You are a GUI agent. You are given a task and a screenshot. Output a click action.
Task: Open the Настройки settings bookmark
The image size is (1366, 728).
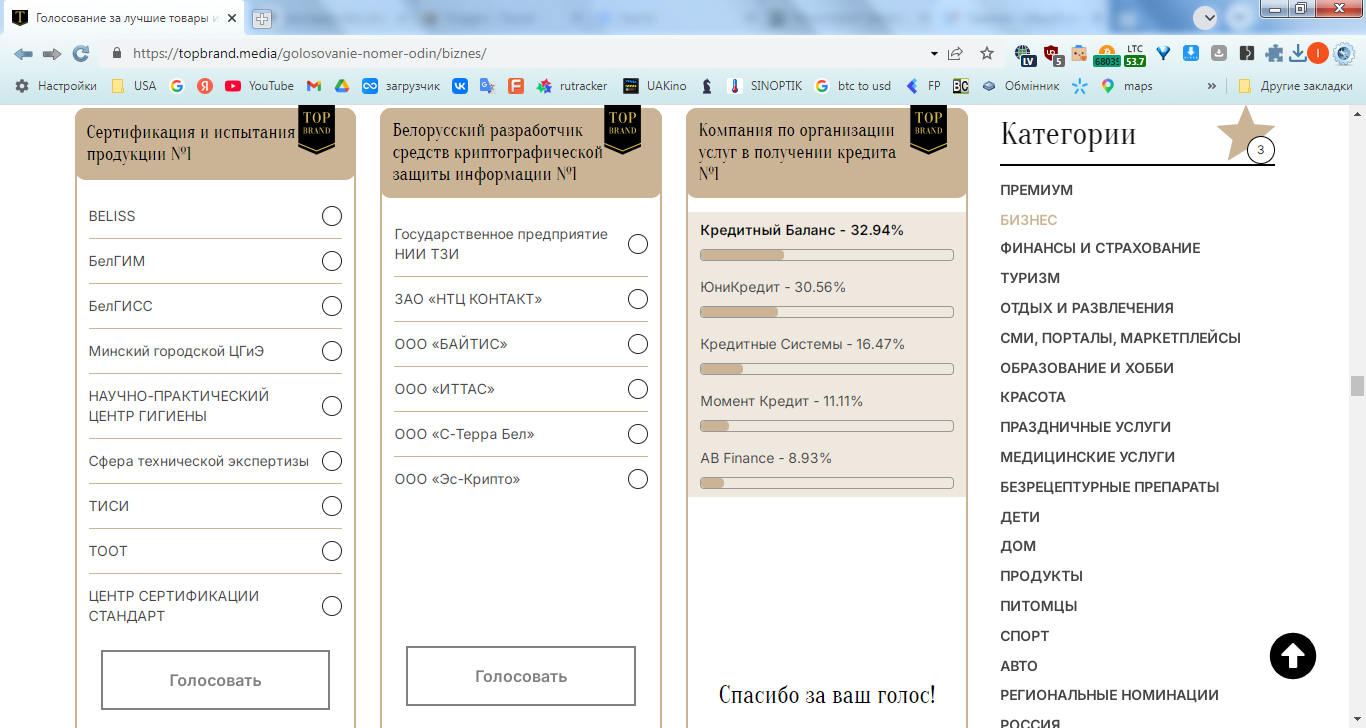coord(56,86)
